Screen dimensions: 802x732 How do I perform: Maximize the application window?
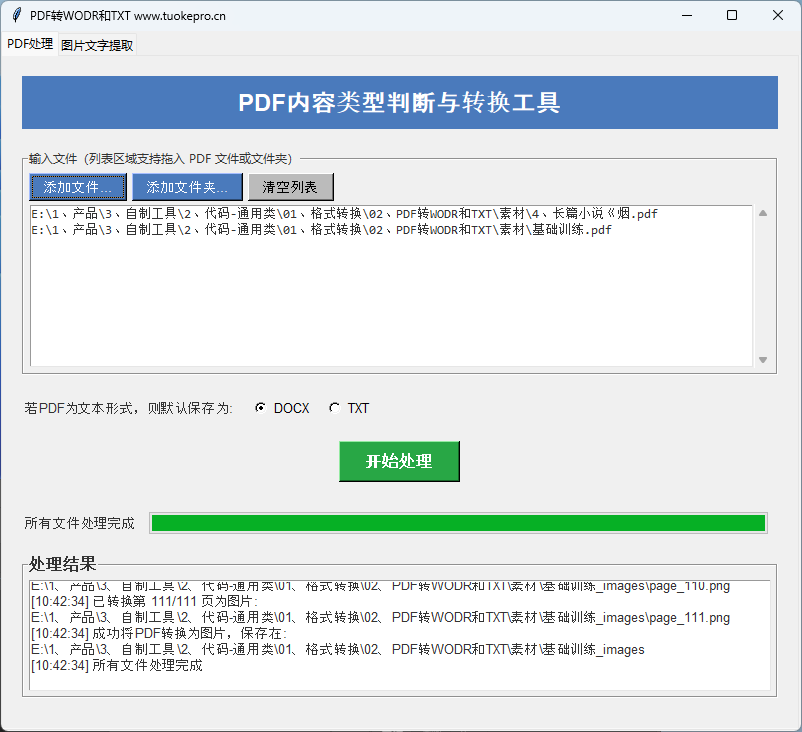733,15
